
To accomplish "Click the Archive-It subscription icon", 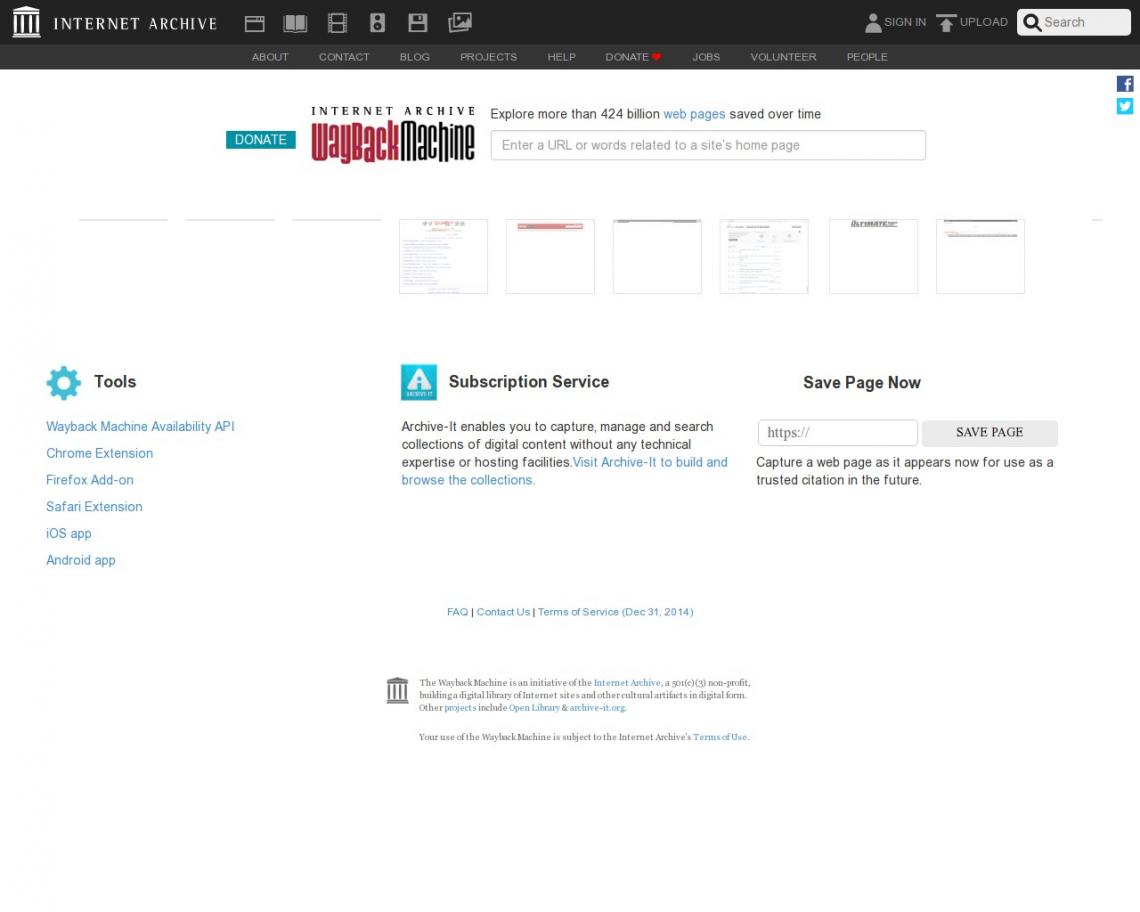I will 419,383.
